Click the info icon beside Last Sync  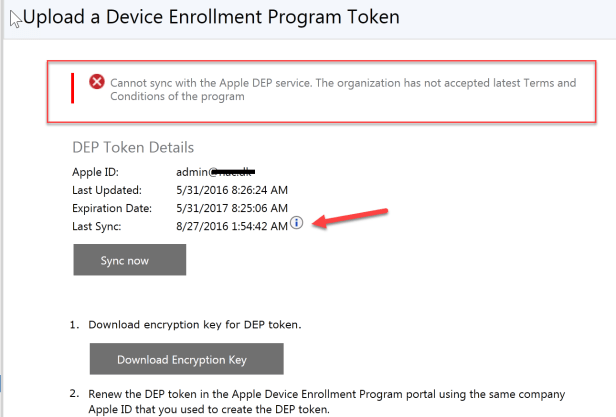pyautogui.click(x=296, y=225)
